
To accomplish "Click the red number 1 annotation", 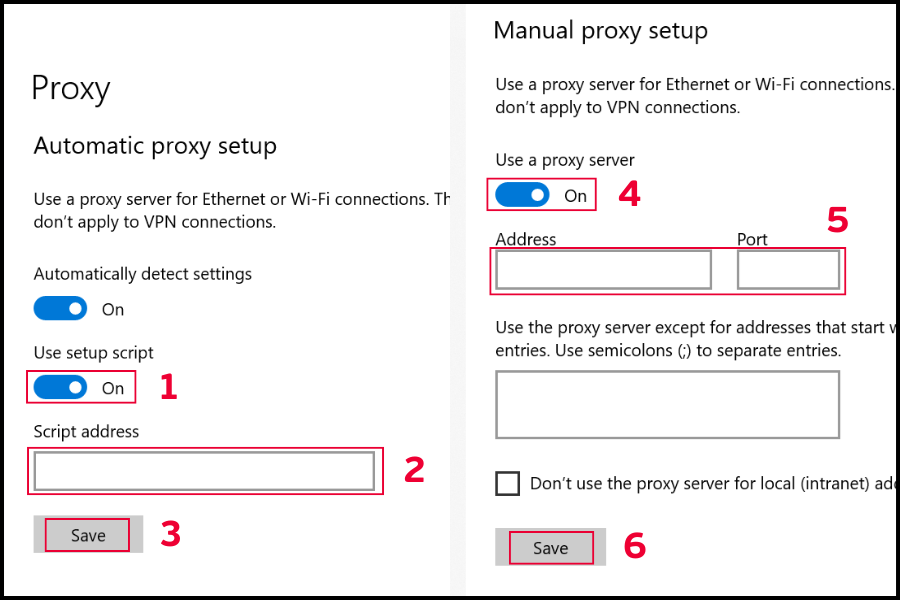I will point(168,387).
